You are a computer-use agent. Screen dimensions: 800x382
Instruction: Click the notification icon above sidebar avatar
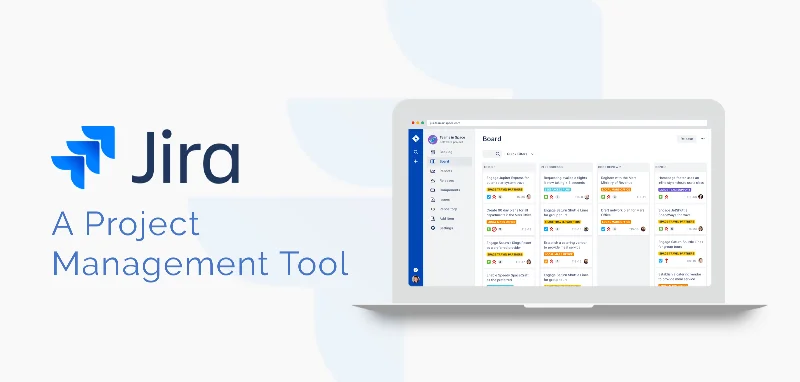point(416,270)
